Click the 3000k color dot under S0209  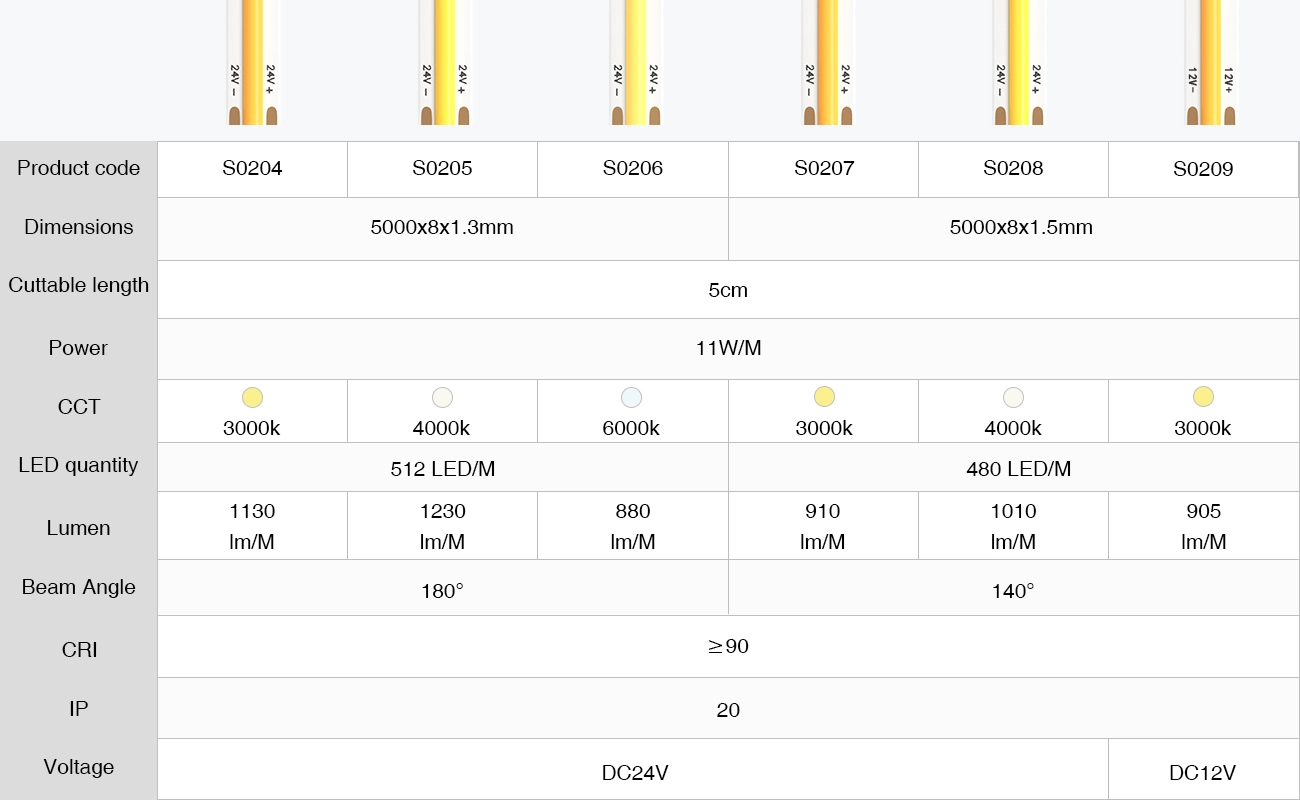tap(1203, 397)
